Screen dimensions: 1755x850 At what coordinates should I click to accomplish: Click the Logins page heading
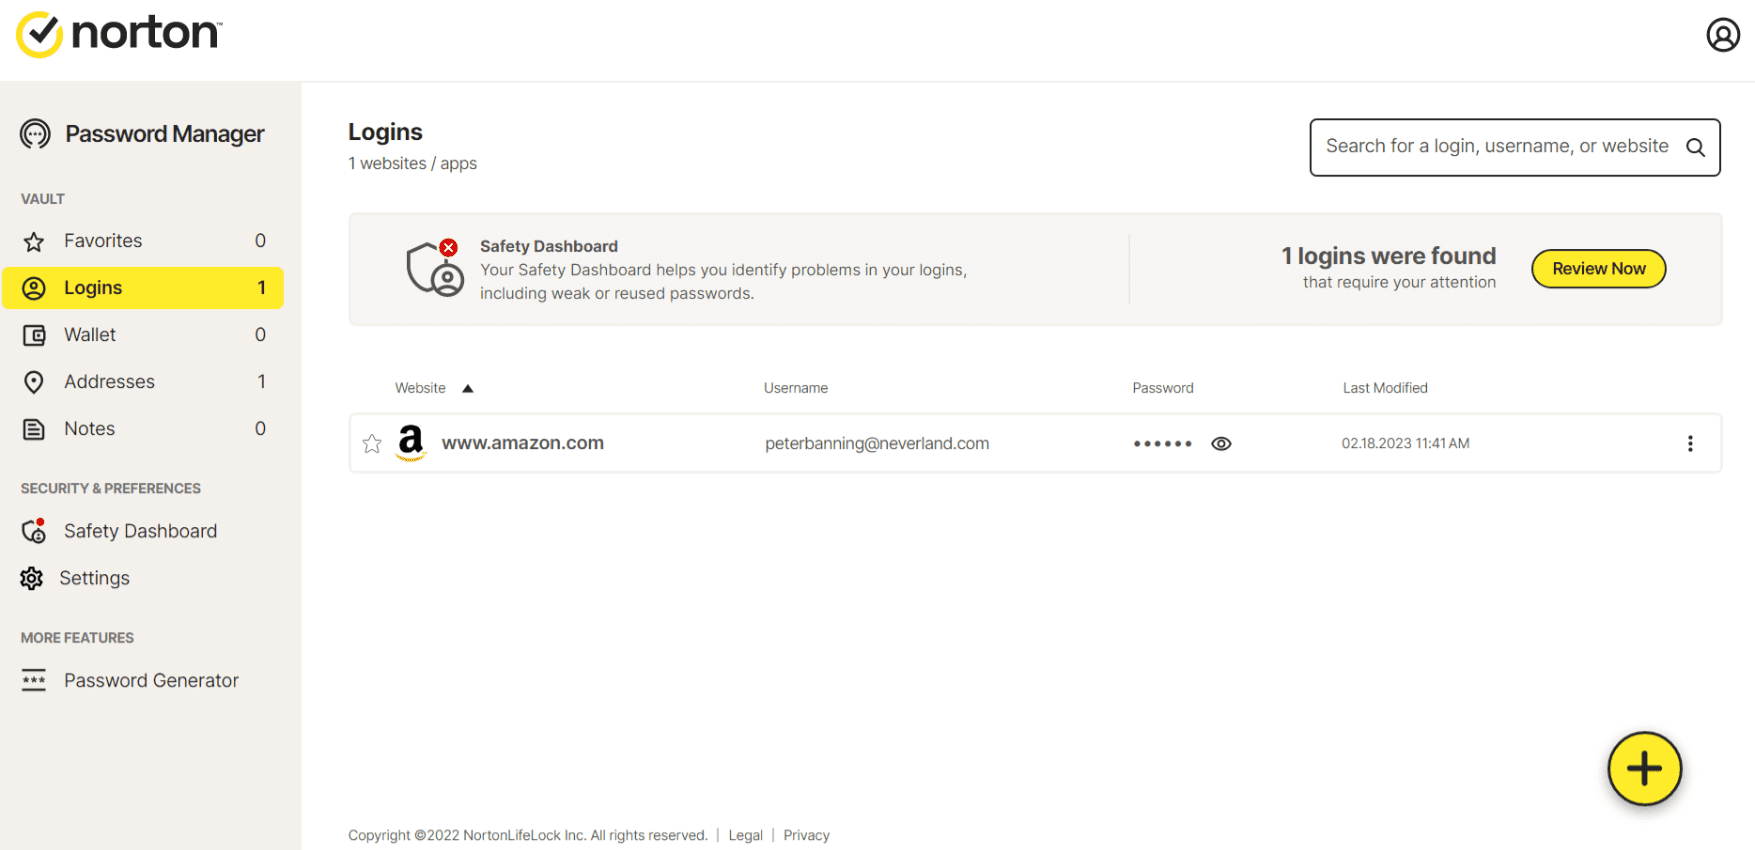(385, 132)
